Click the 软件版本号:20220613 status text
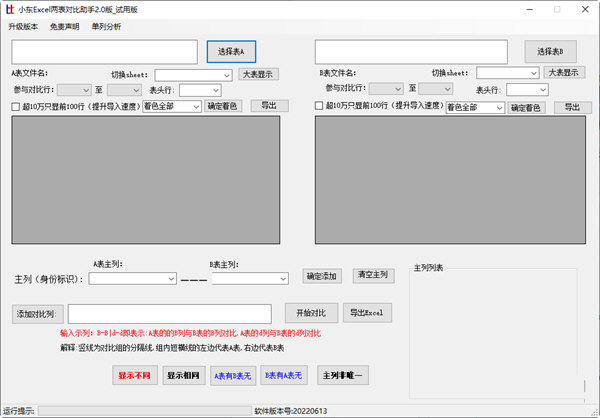The height and width of the screenshot is (418, 600). click(291, 411)
